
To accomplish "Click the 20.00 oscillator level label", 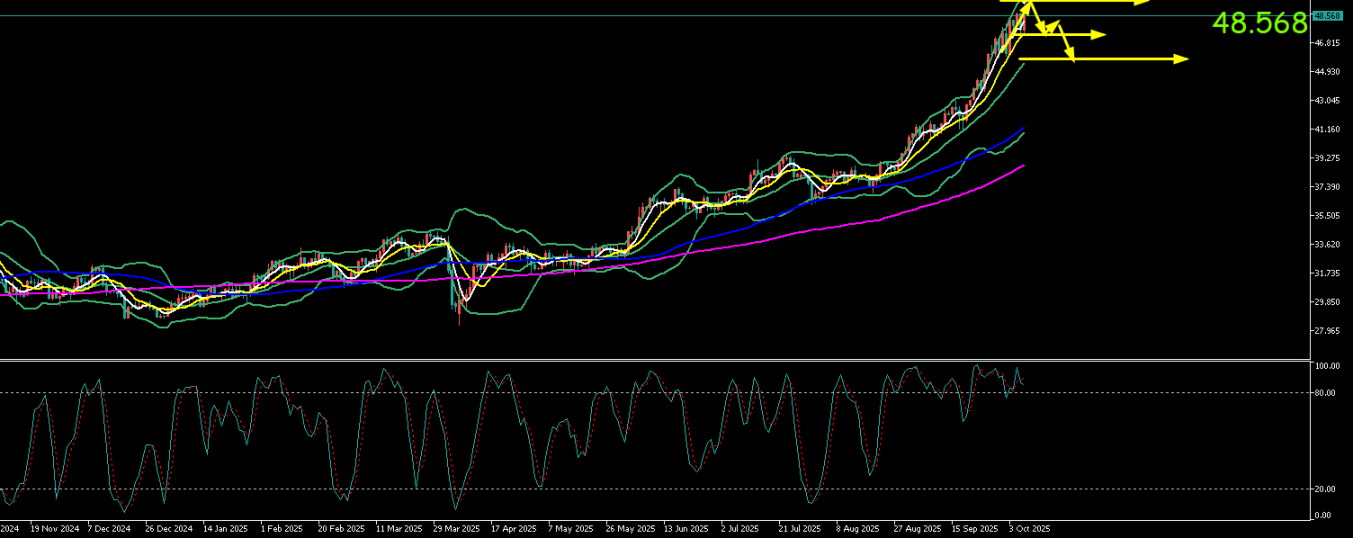I will click(1325, 489).
